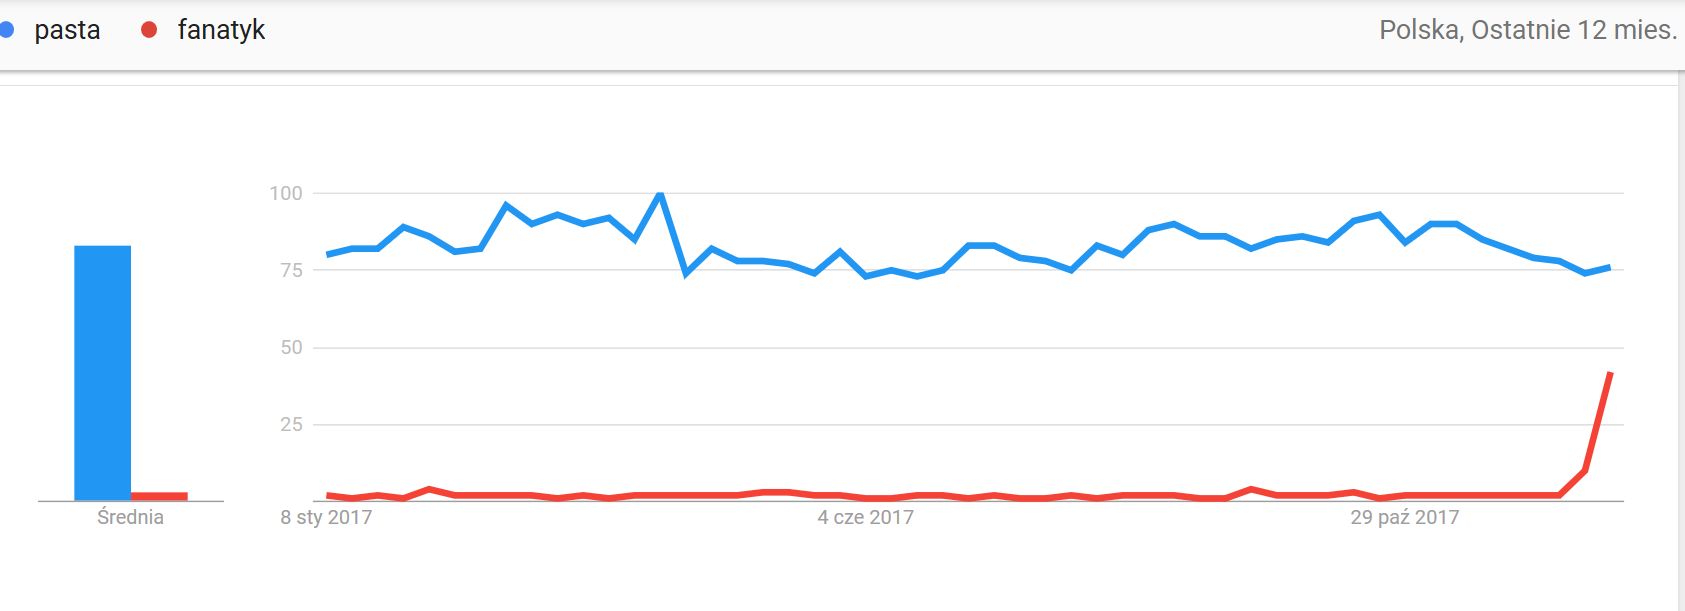Click the starting point of blue pasta line
Screen dimensions: 1685x611
click(x=328, y=254)
